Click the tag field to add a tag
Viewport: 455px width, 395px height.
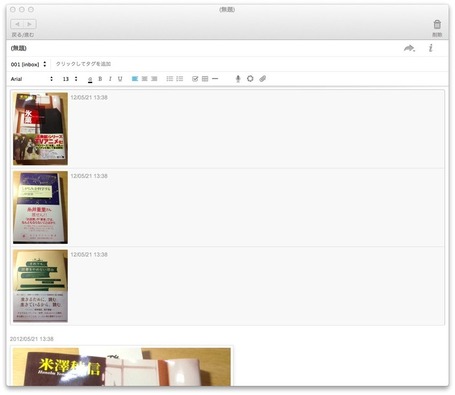click(83, 64)
